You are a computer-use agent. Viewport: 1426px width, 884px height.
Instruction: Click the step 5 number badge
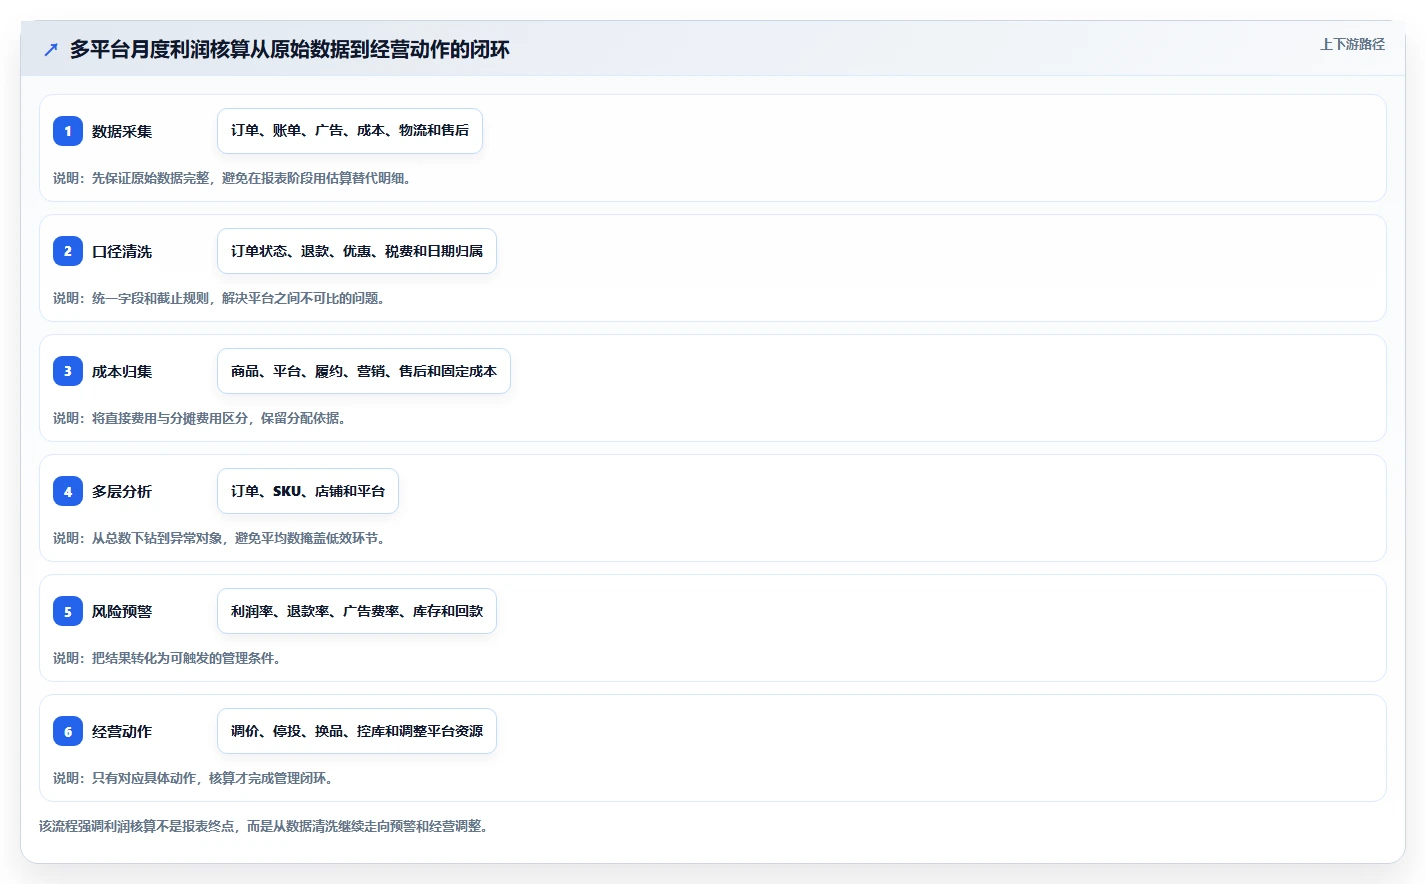coord(68,611)
